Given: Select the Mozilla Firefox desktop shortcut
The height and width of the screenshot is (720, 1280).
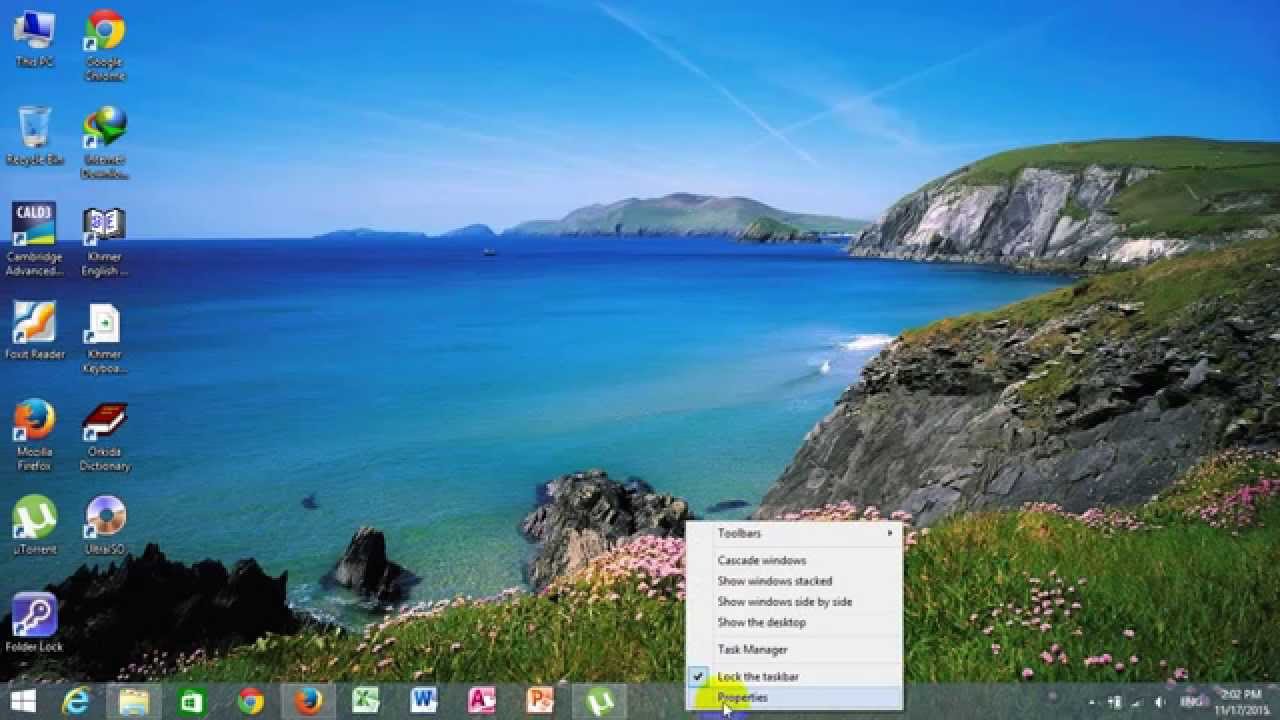Looking at the screenshot, I should click(x=34, y=435).
